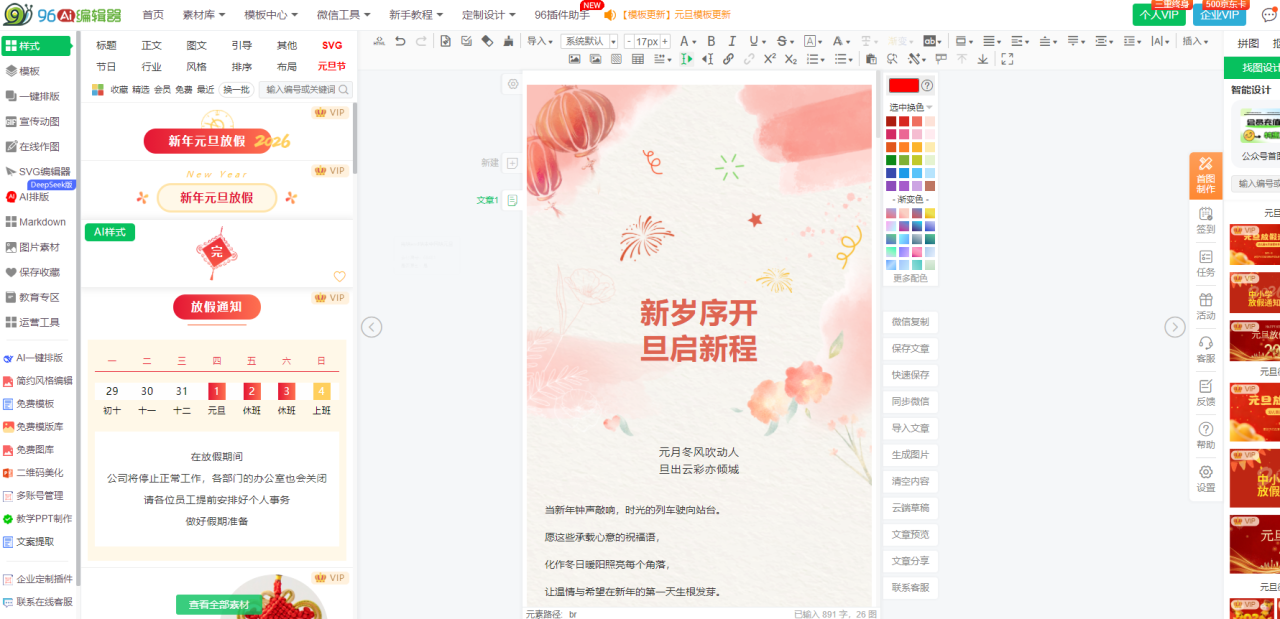Open the 签到 check-in icon
The width and height of the screenshot is (1280, 619).
(x=1205, y=219)
